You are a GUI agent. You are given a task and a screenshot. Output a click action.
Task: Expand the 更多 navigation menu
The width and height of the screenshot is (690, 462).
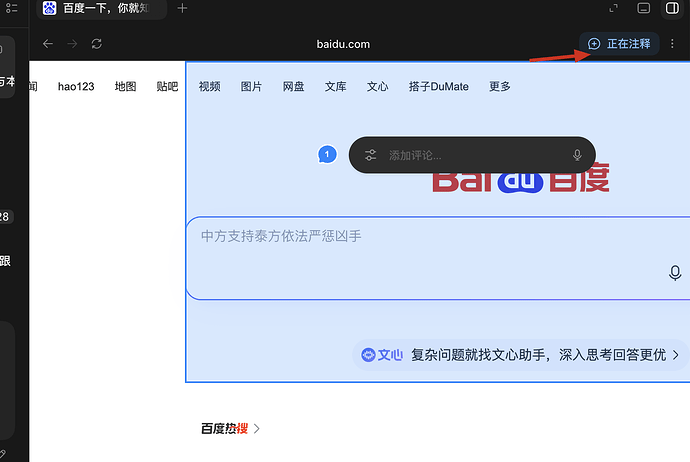click(500, 86)
